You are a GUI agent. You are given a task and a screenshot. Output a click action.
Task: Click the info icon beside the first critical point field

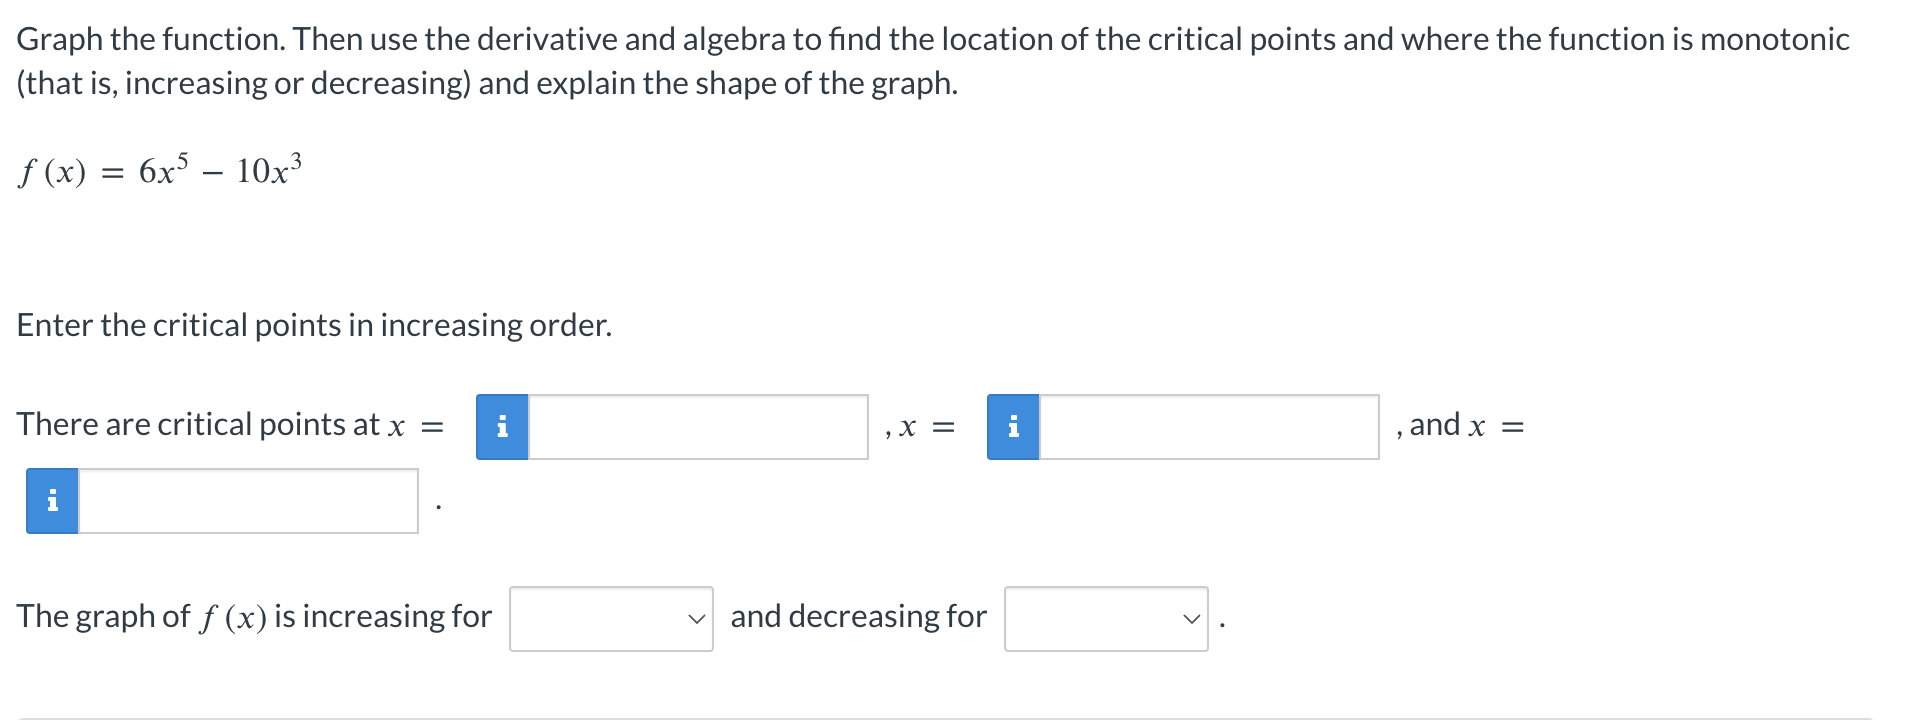(503, 427)
